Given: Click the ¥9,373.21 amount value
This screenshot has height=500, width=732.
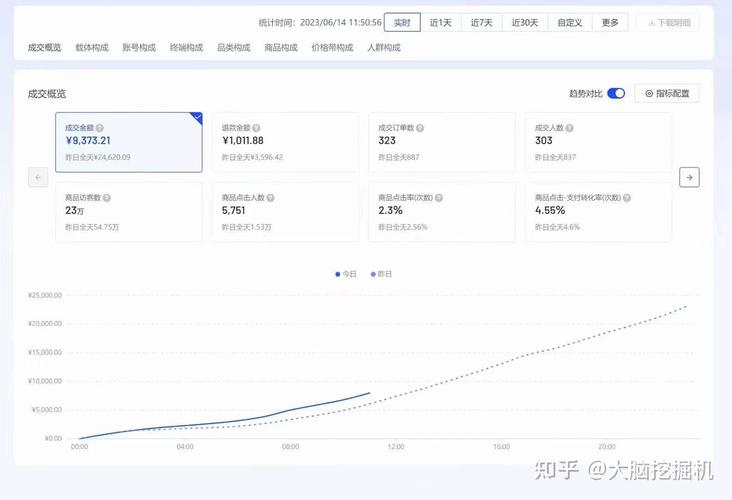Looking at the screenshot, I should pyautogui.click(x=88, y=141).
